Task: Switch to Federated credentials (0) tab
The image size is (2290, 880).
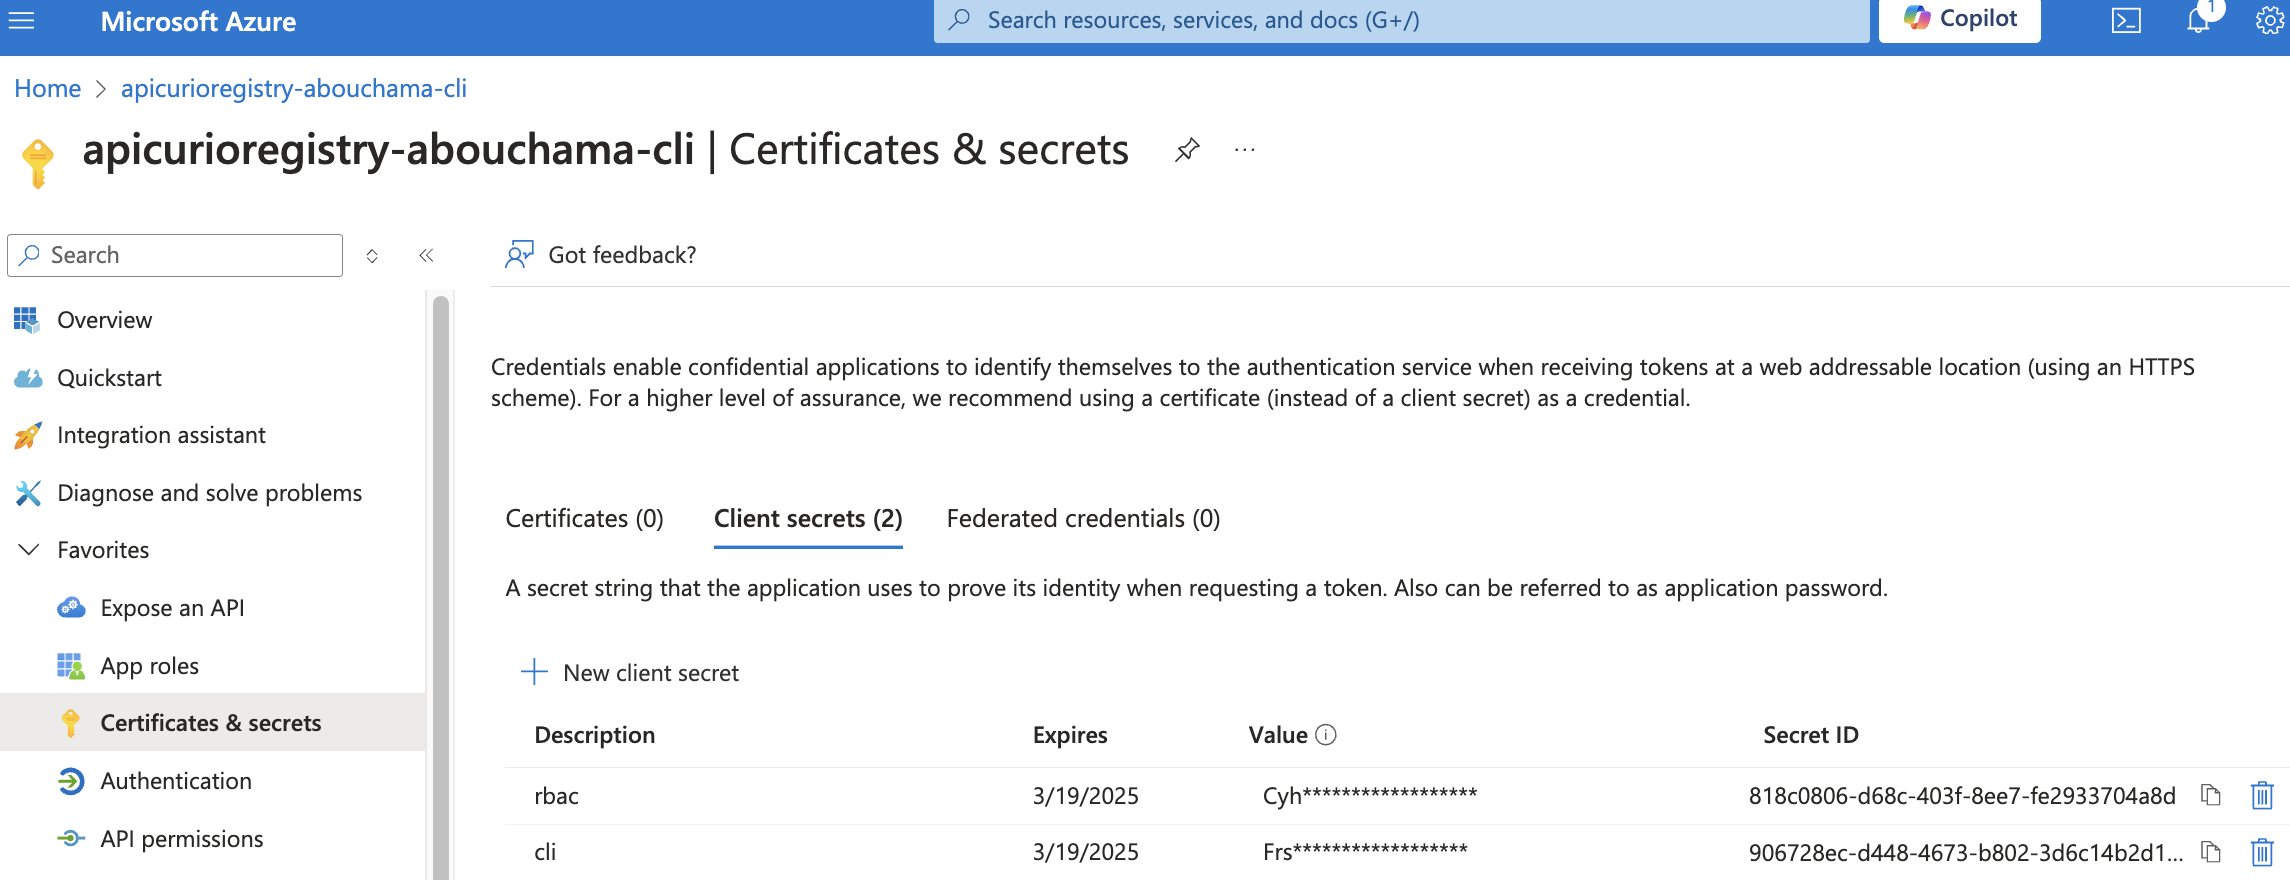Action: pos(1083,518)
